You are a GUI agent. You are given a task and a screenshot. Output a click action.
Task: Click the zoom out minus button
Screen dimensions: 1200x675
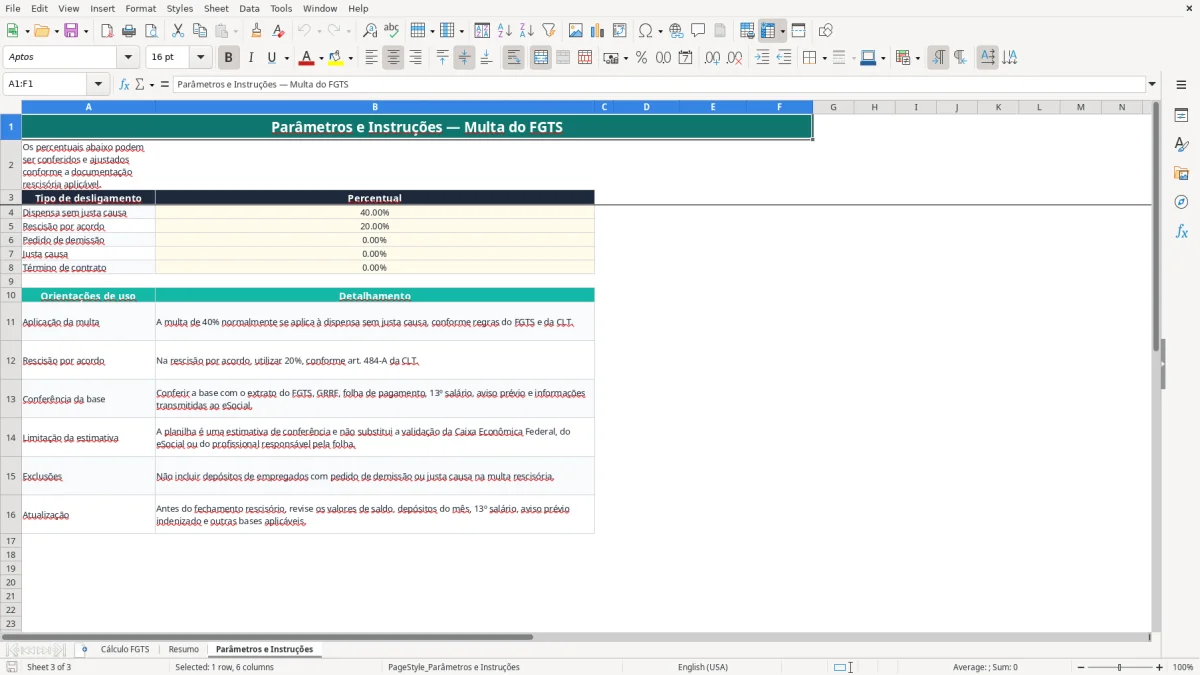1082,667
